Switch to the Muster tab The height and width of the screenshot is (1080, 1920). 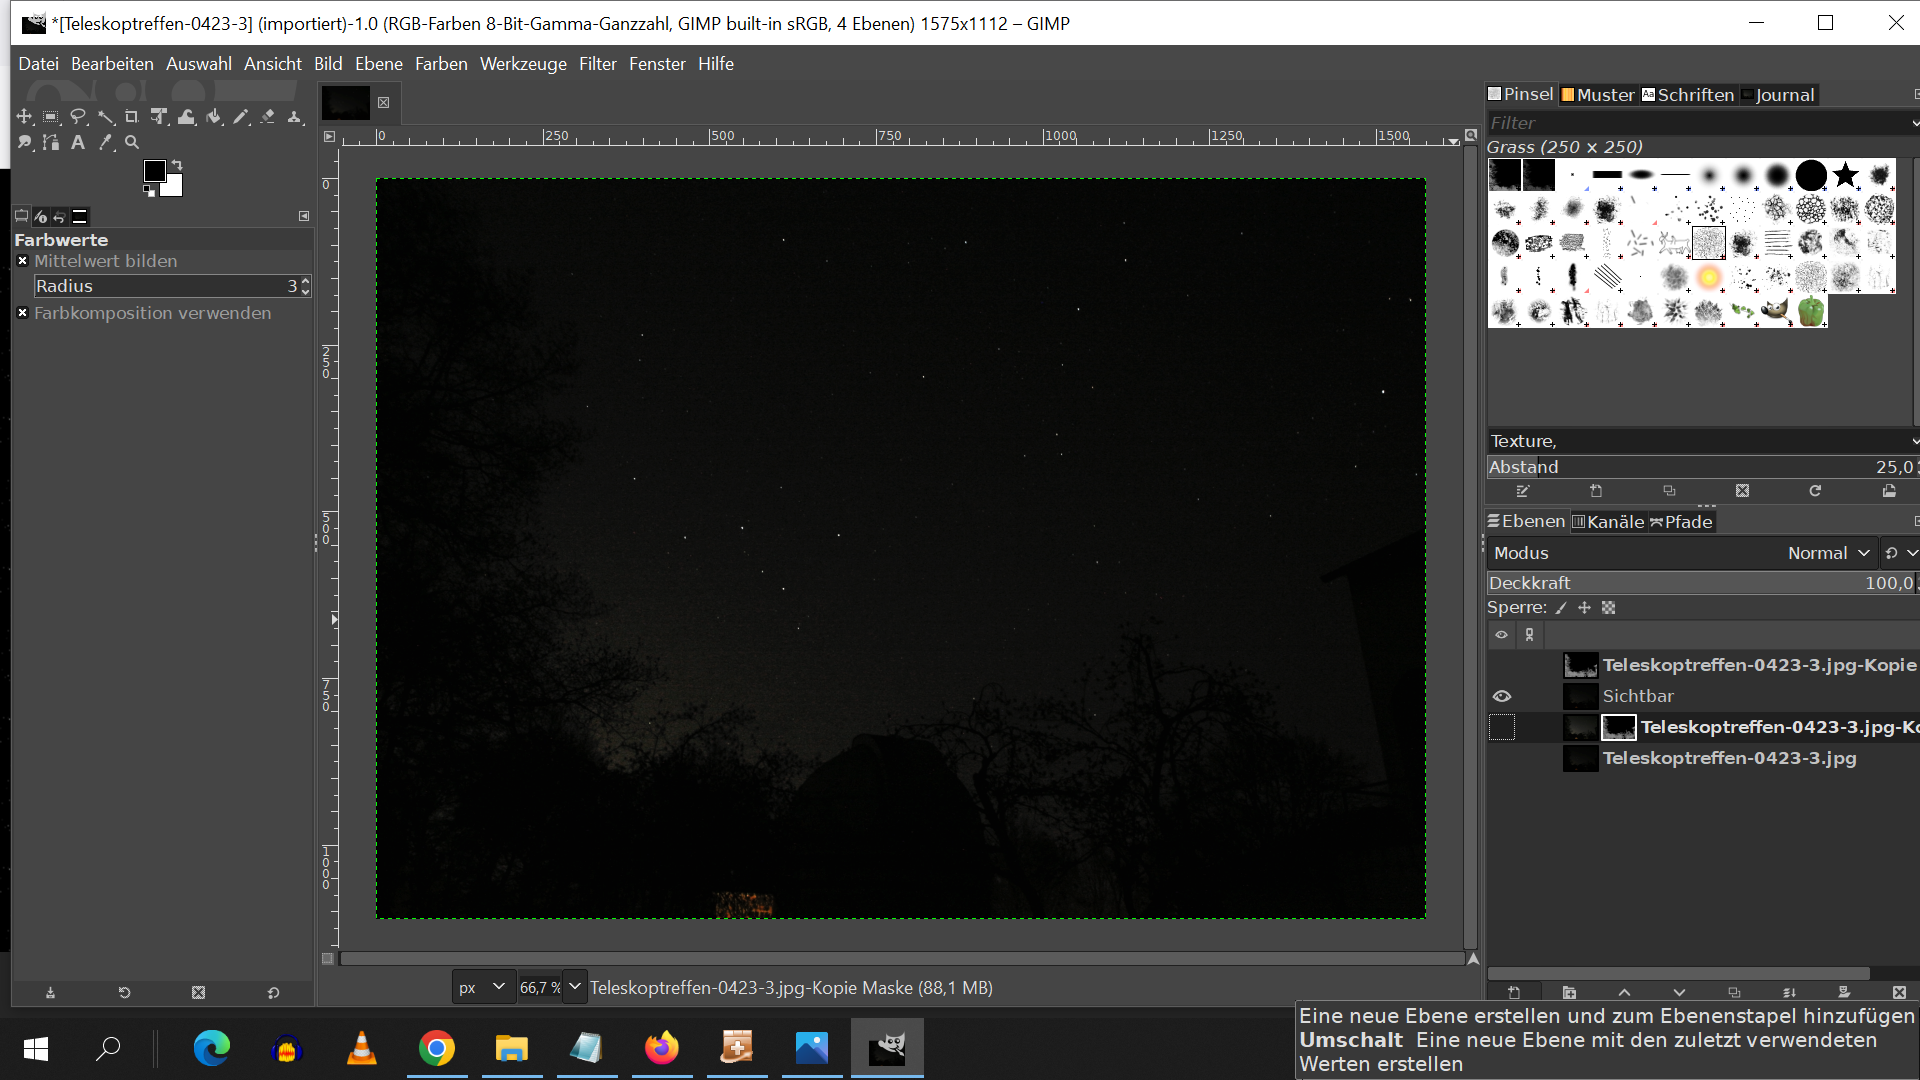[1598, 95]
